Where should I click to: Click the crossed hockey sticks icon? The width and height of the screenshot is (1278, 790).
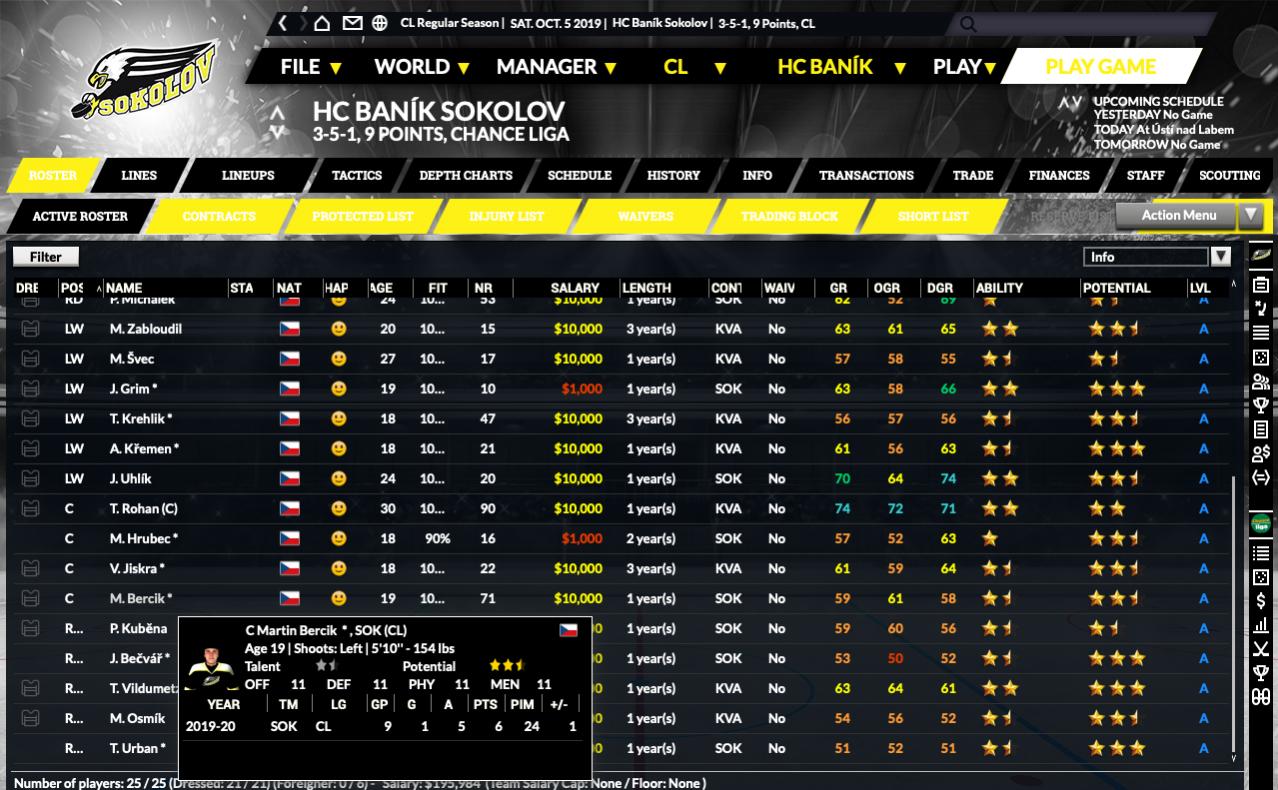click(x=1261, y=649)
